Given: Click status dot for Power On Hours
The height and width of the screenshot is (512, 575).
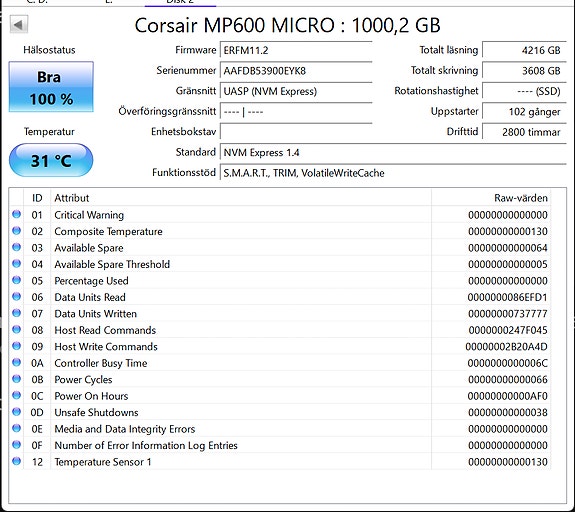Looking at the screenshot, I should coord(17,395).
